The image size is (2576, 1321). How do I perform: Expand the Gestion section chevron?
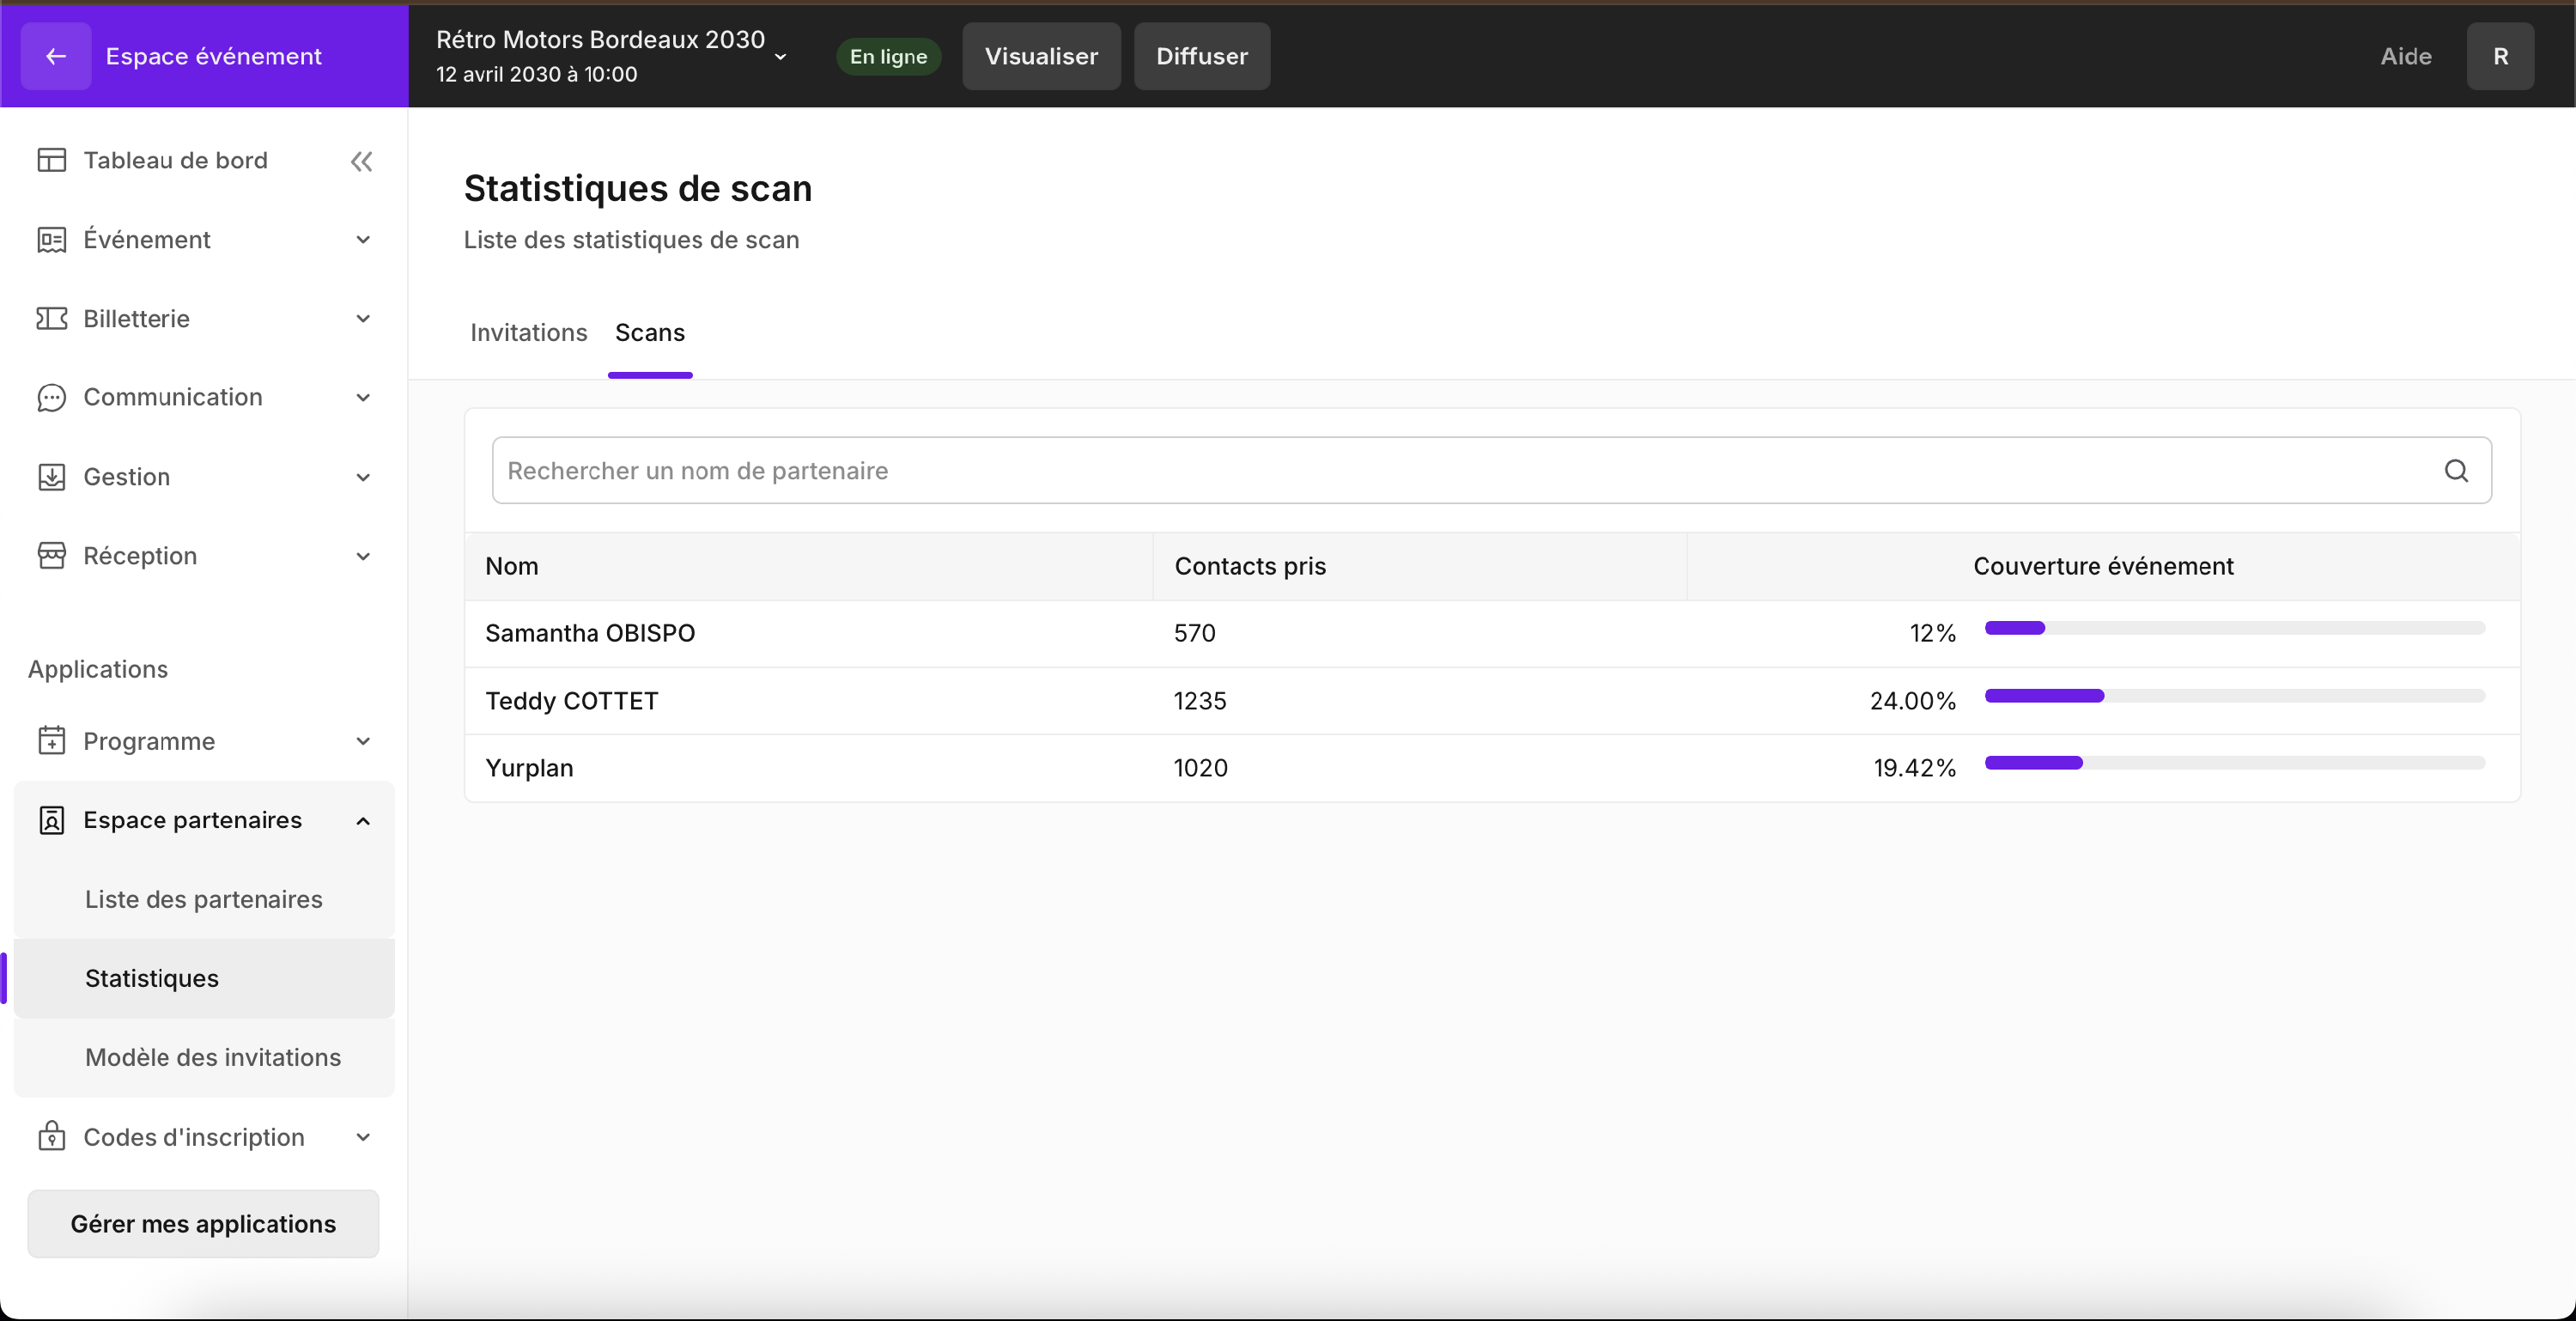coord(363,477)
